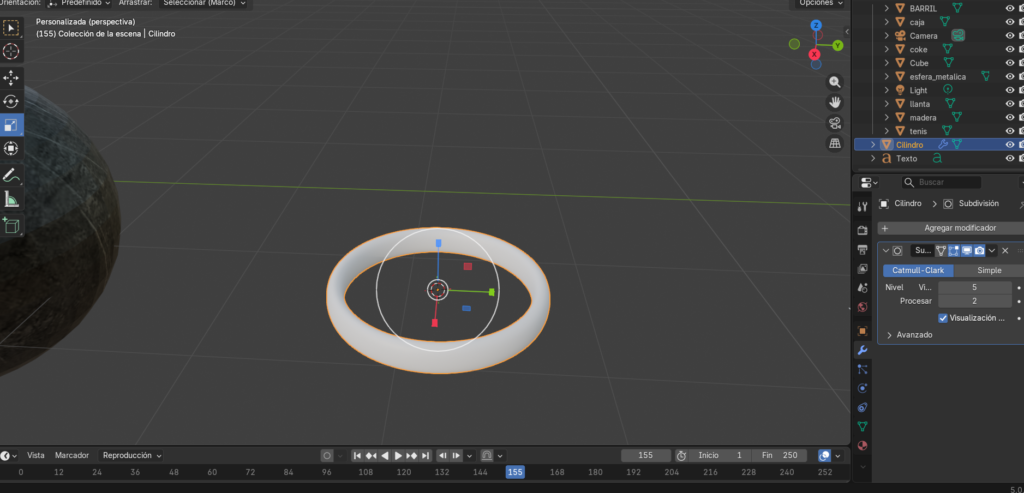Choose the Measure tool
This screenshot has width=1024, height=493.
(11, 199)
